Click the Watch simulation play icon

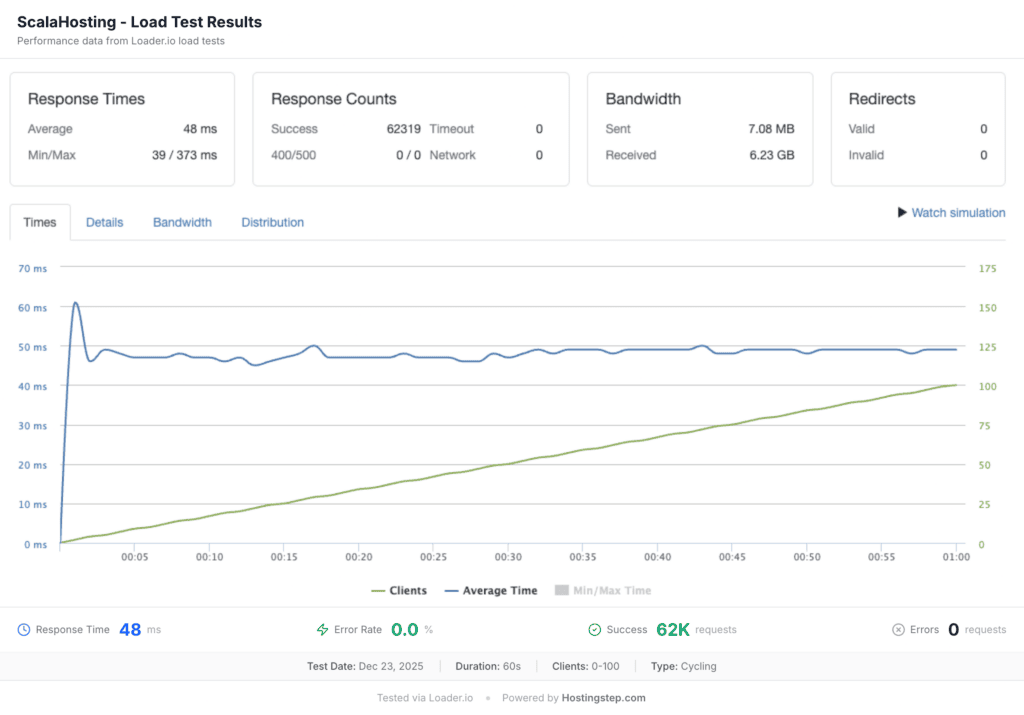click(x=902, y=213)
